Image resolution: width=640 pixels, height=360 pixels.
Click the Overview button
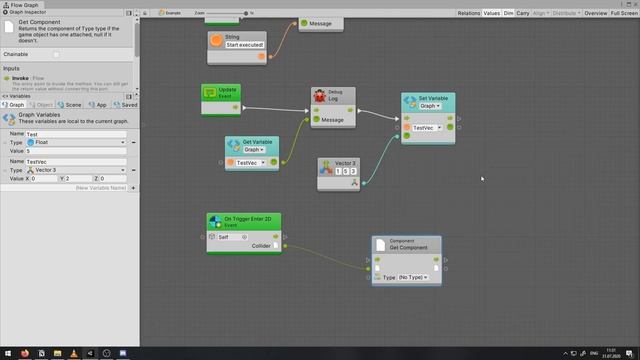596,13
